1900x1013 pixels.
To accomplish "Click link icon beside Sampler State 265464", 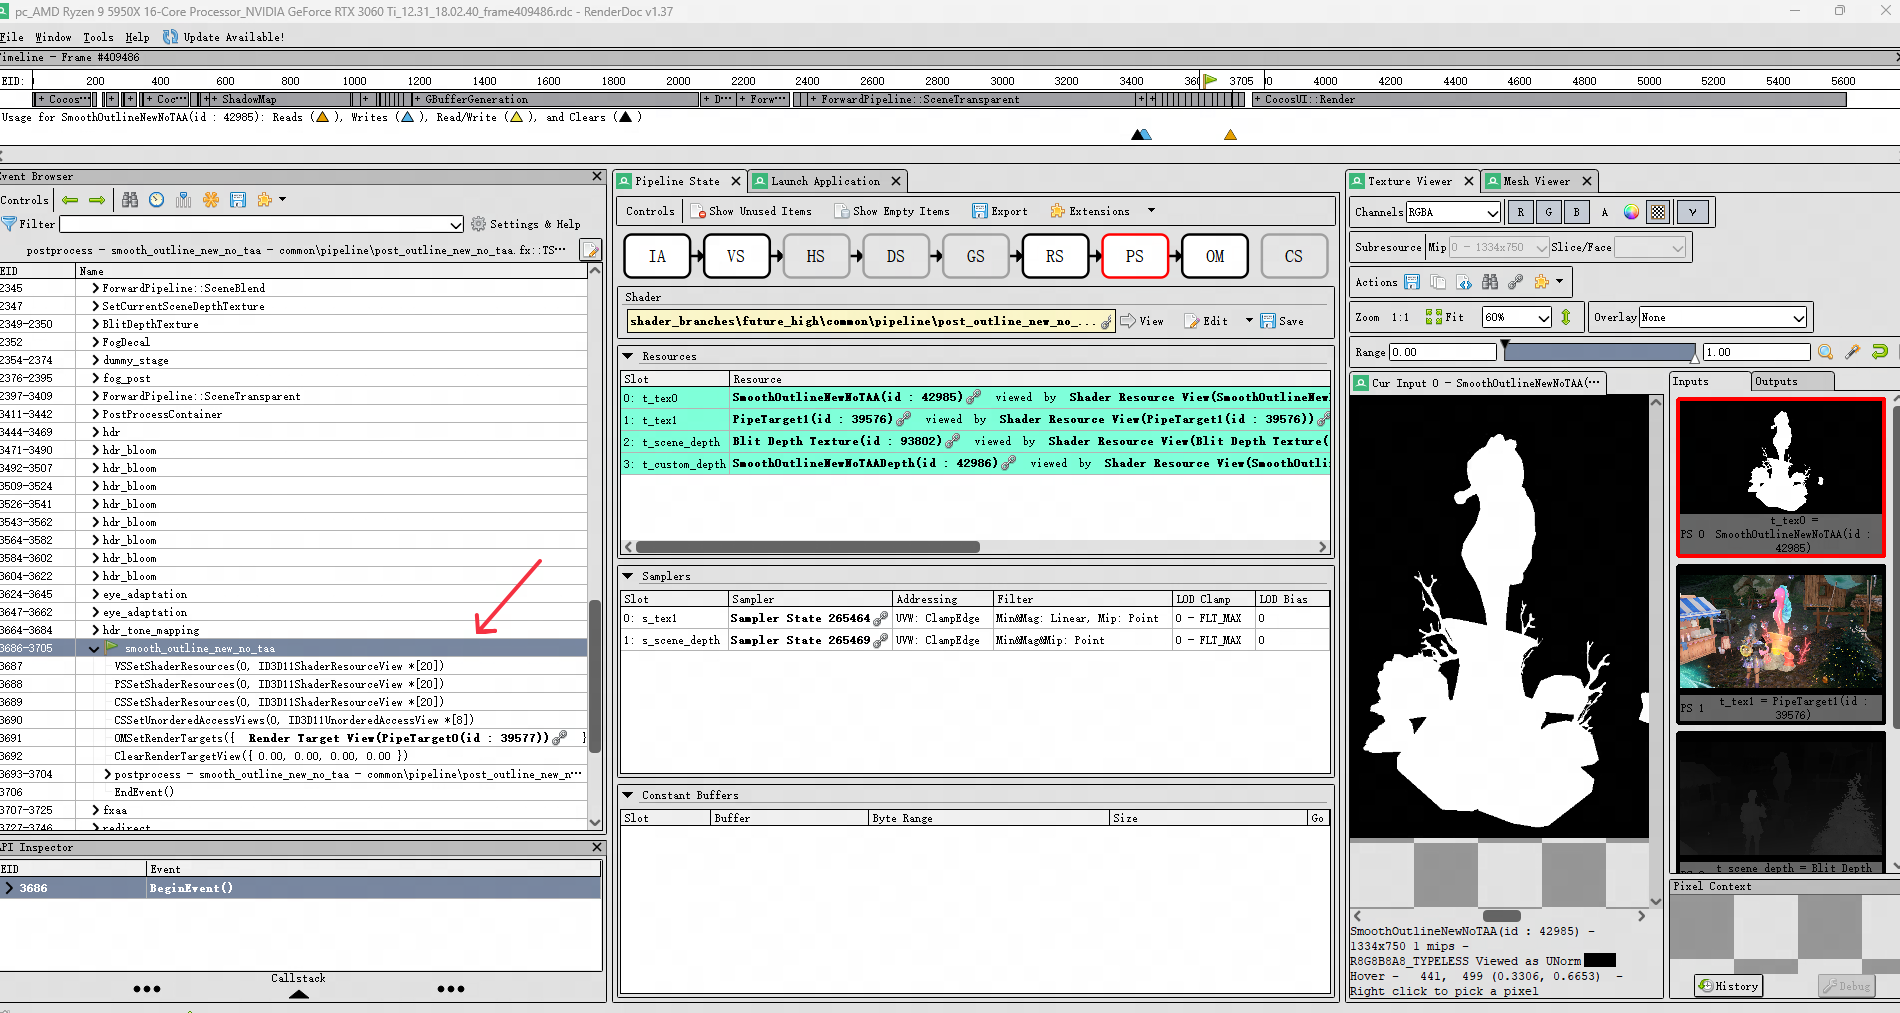I will pos(880,618).
